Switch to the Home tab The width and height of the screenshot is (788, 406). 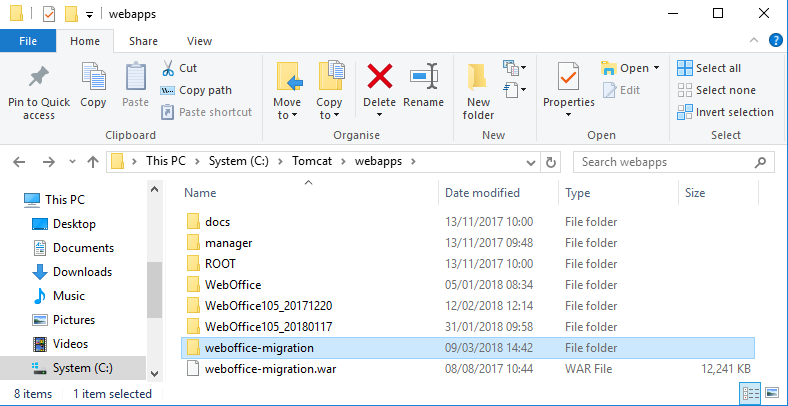click(x=85, y=41)
